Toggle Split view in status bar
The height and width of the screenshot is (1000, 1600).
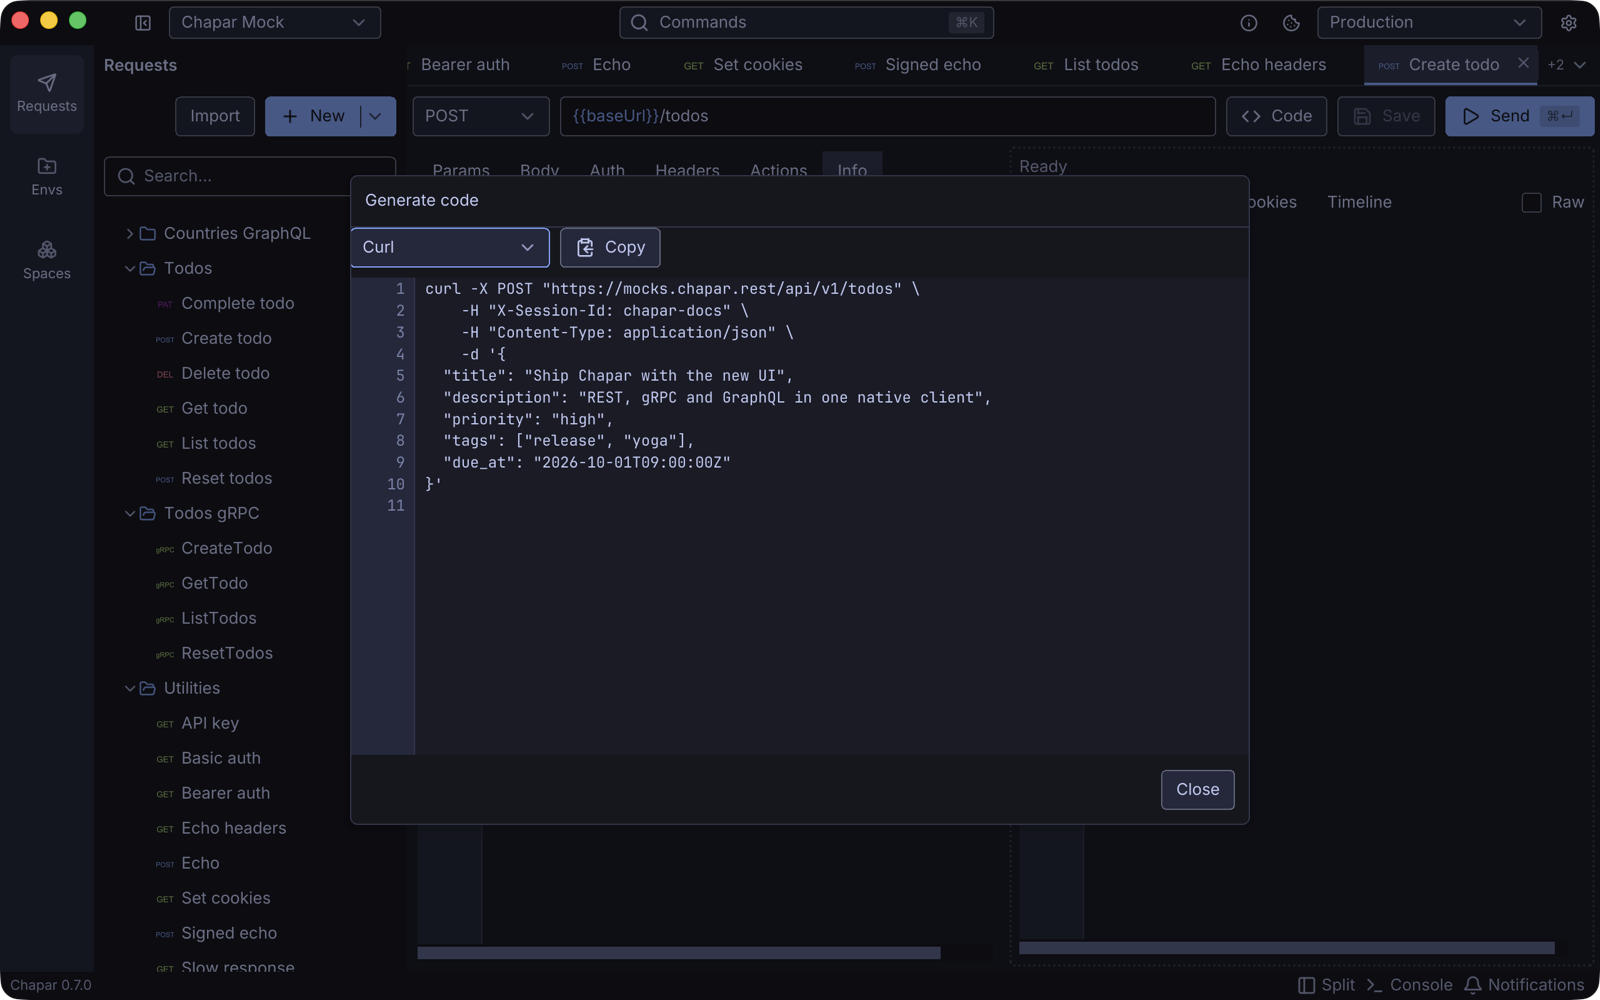pyautogui.click(x=1326, y=985)
